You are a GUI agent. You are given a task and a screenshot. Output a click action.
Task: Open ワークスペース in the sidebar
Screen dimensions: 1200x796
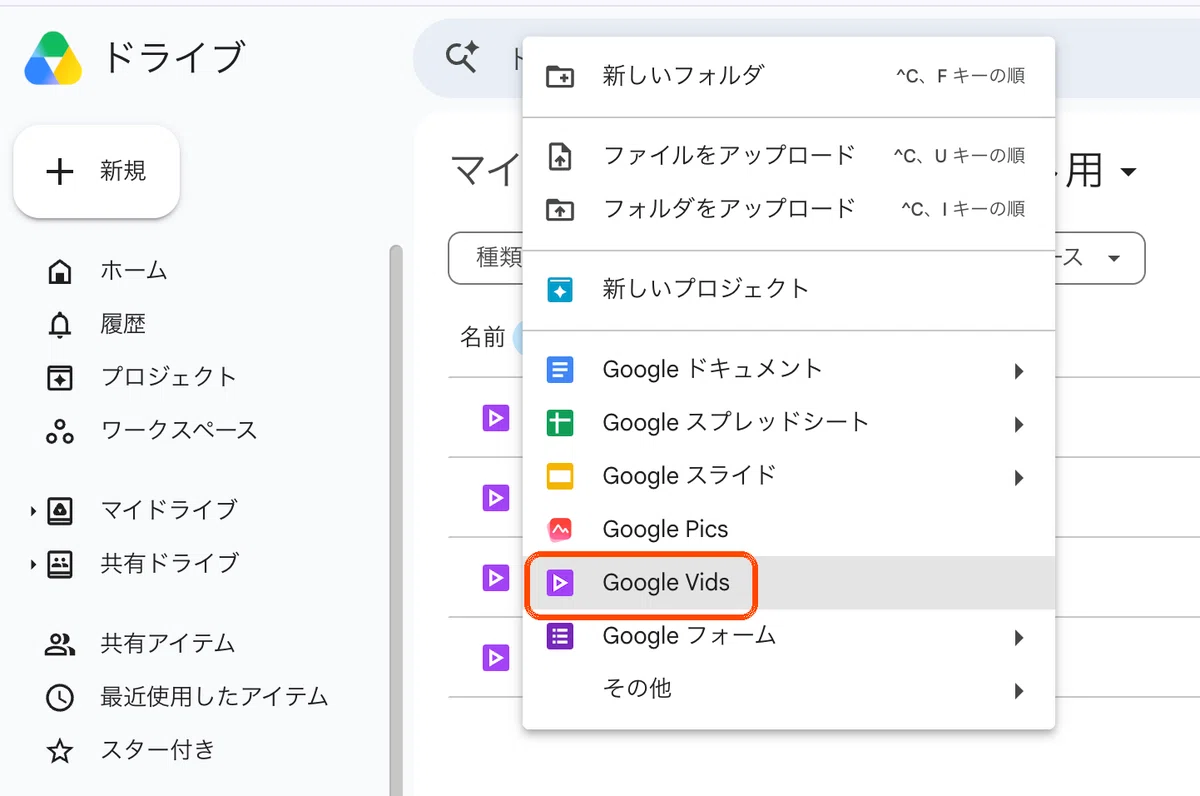point(179,431)
